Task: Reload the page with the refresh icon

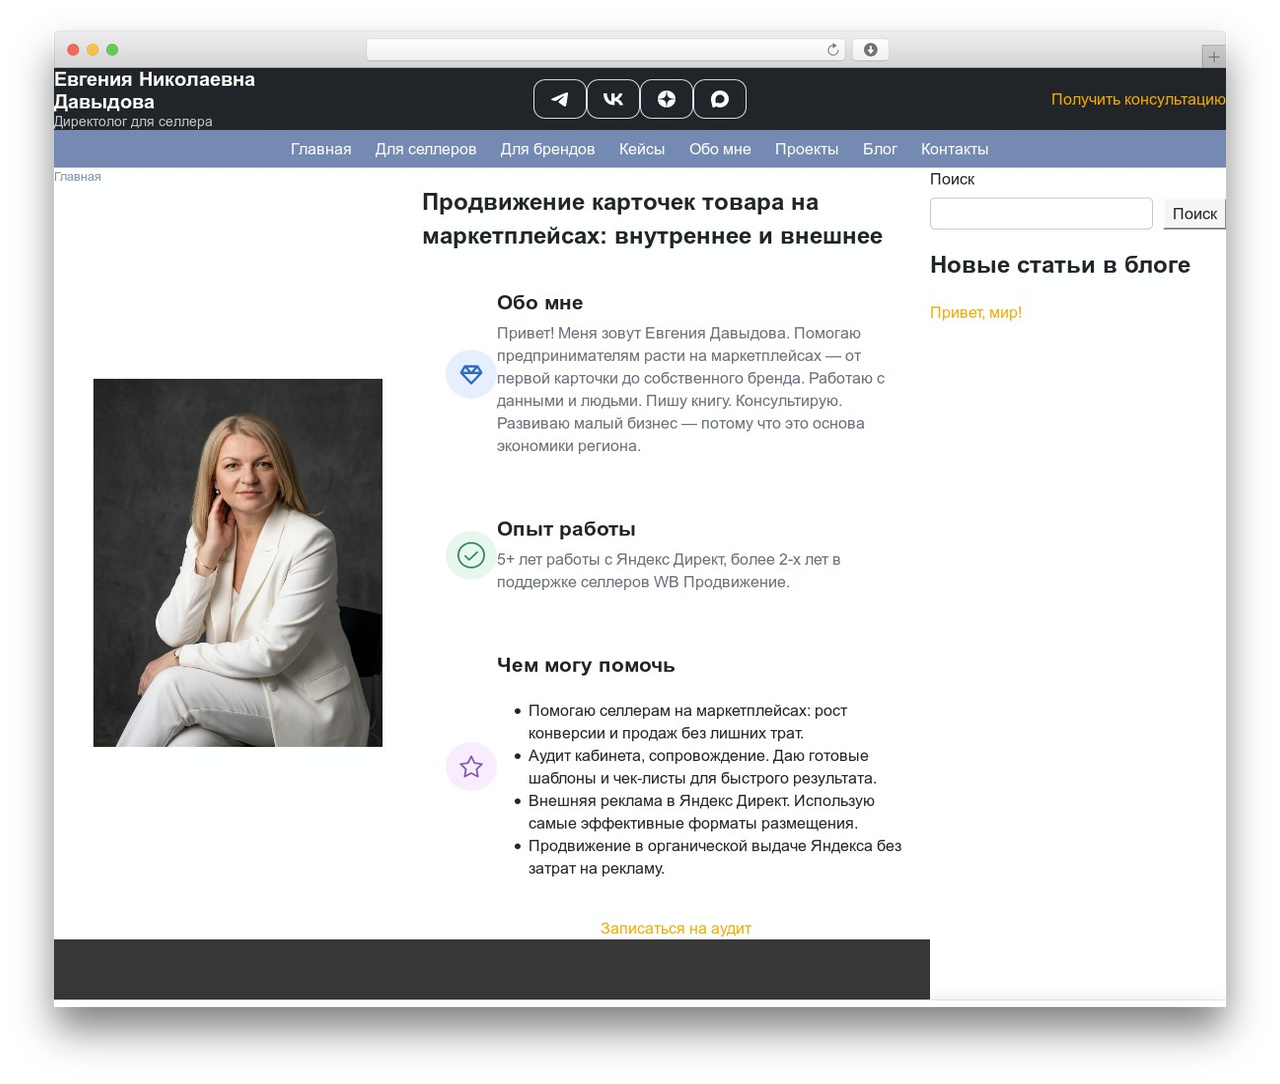Action: pos(832,50)
